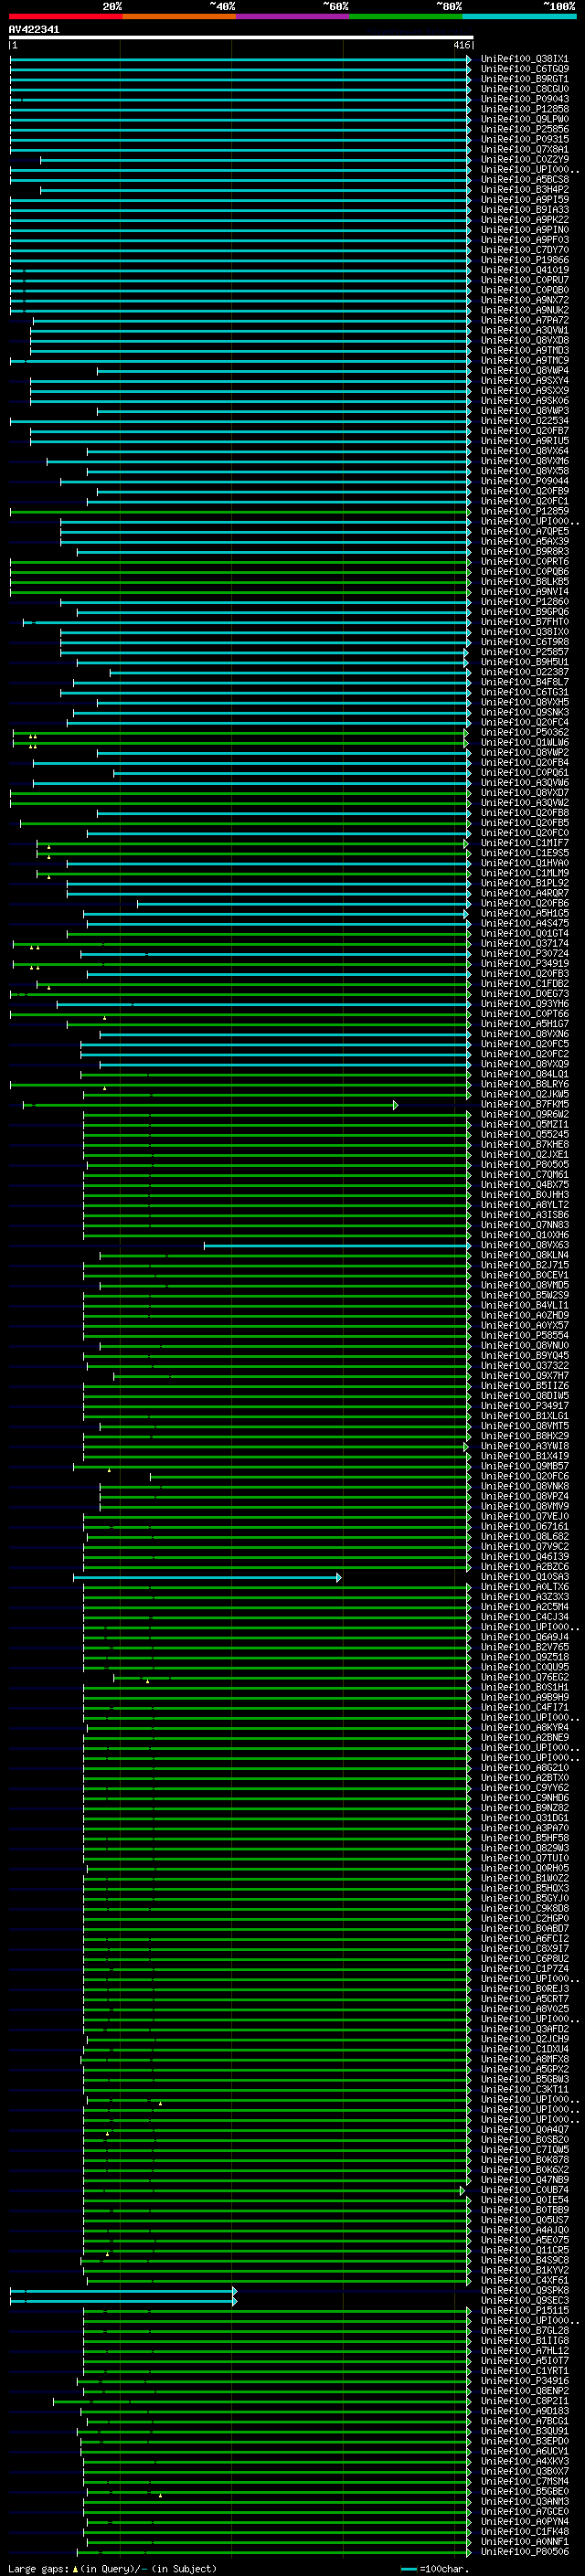Select label UniRef100_B4F8L7

(x=525, y=682)
